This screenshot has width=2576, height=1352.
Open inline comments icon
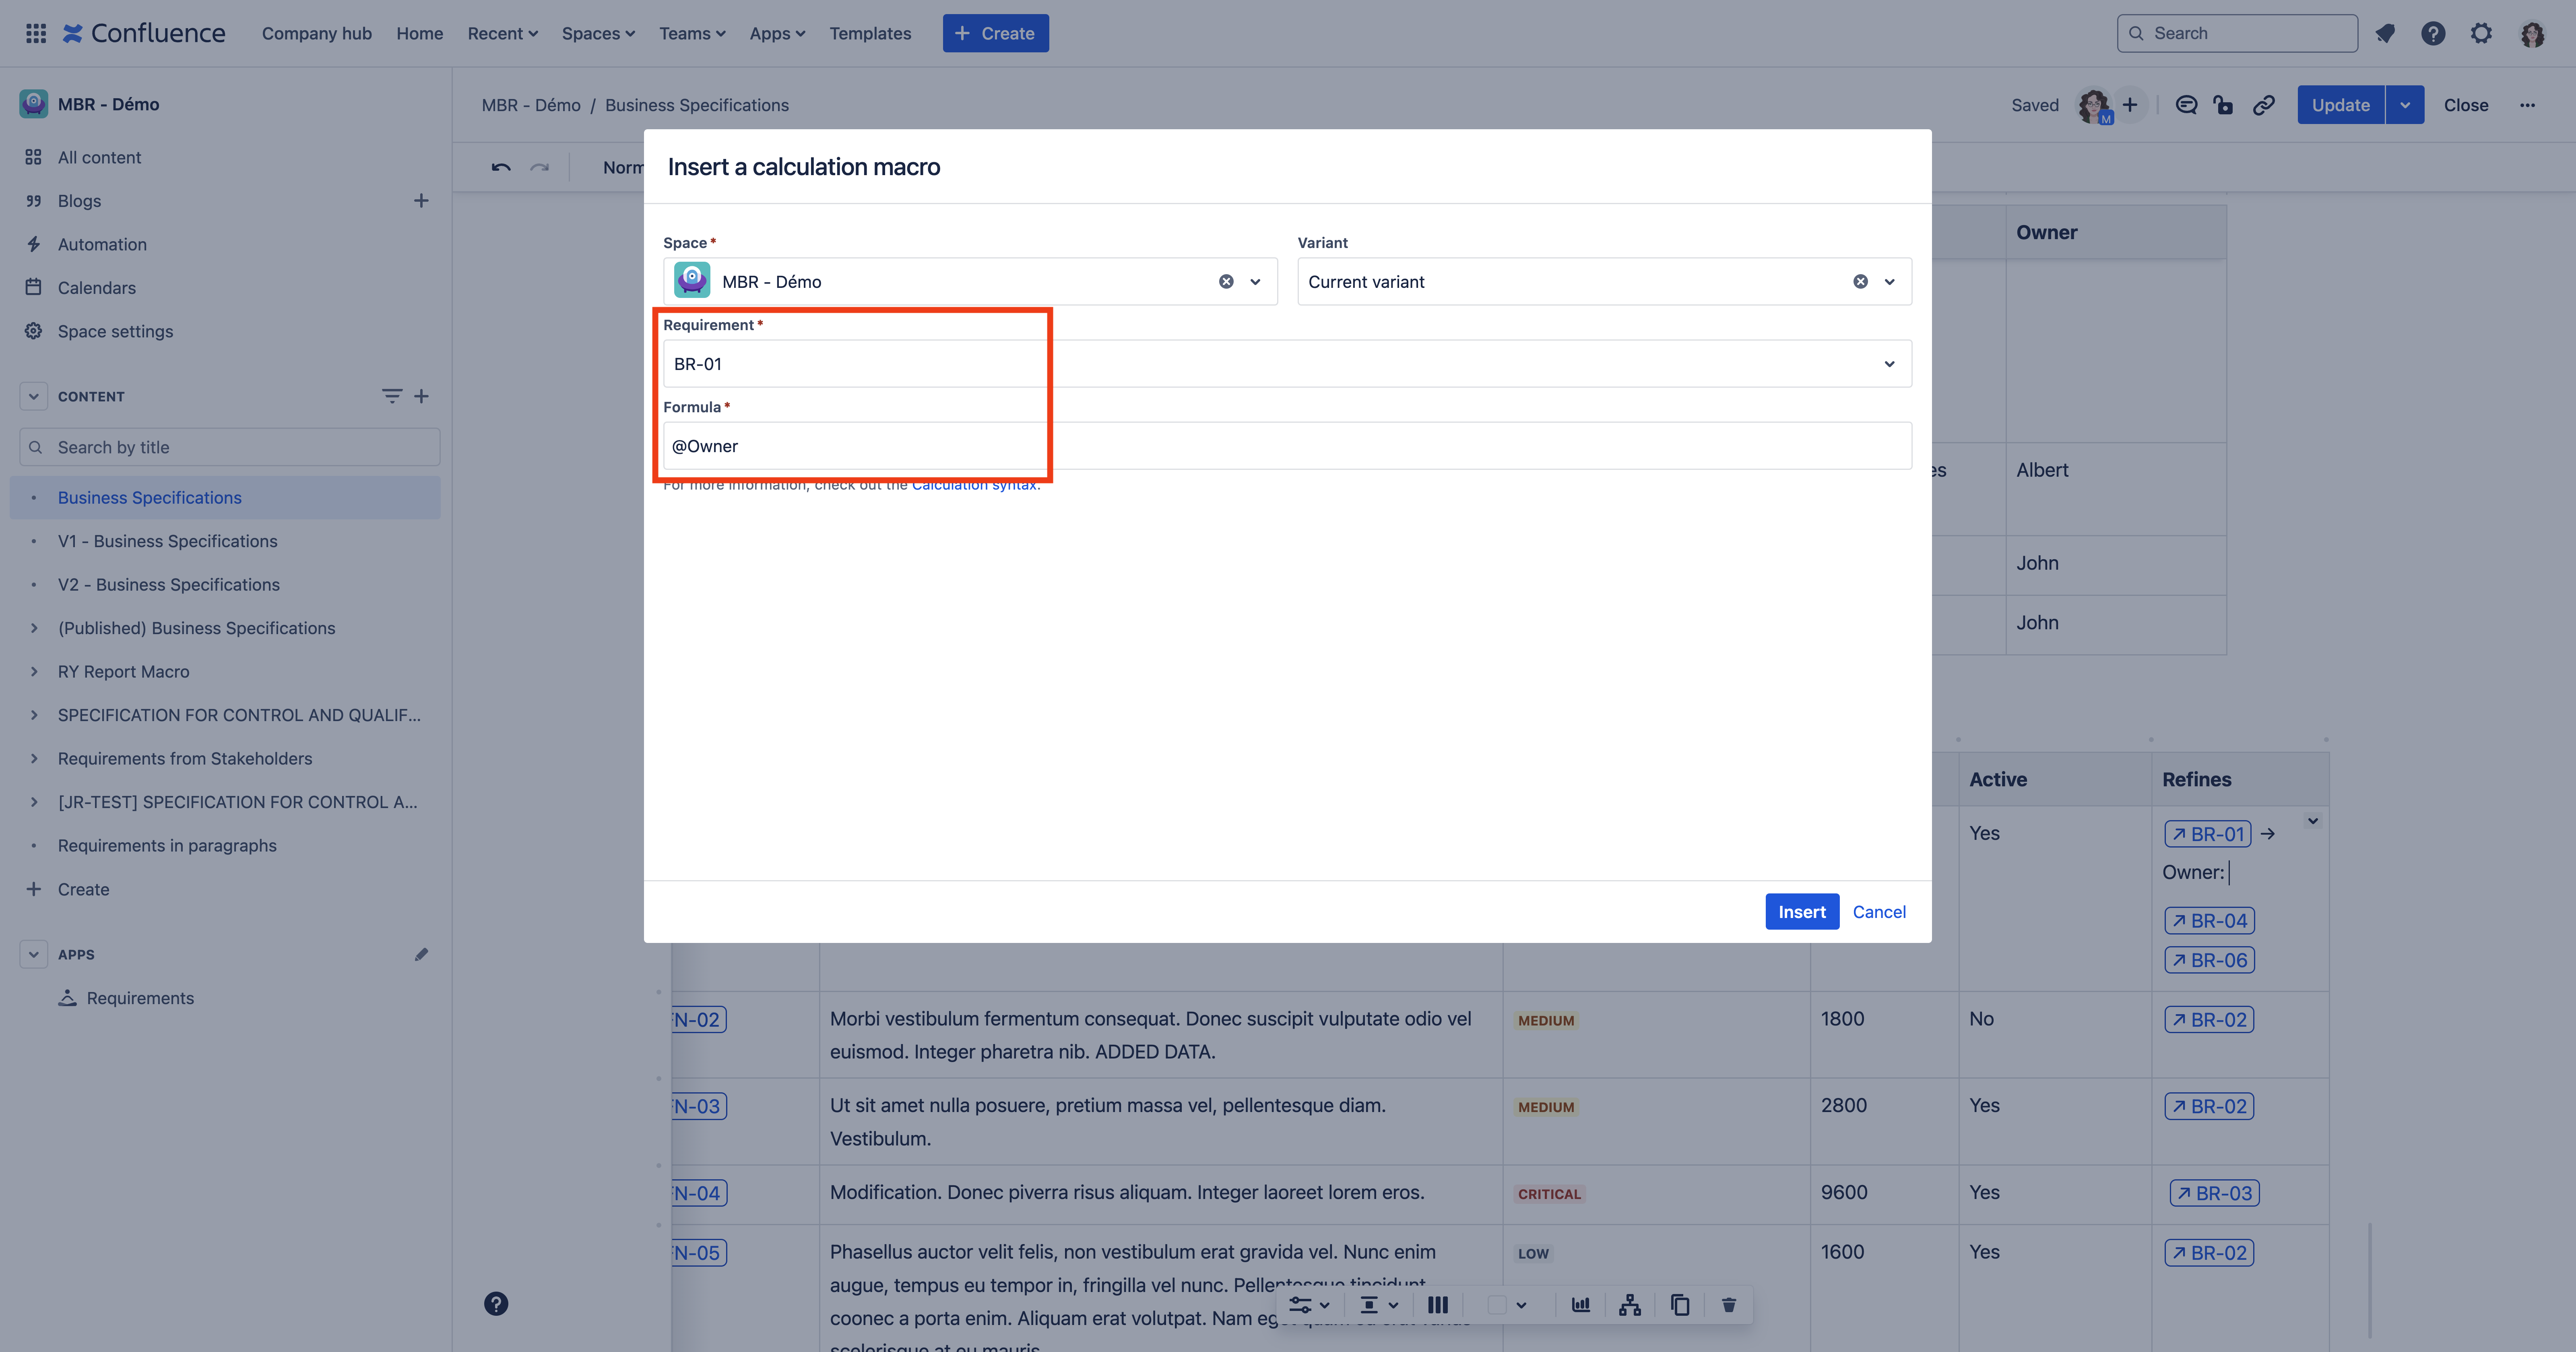[x=2186, y=105]
